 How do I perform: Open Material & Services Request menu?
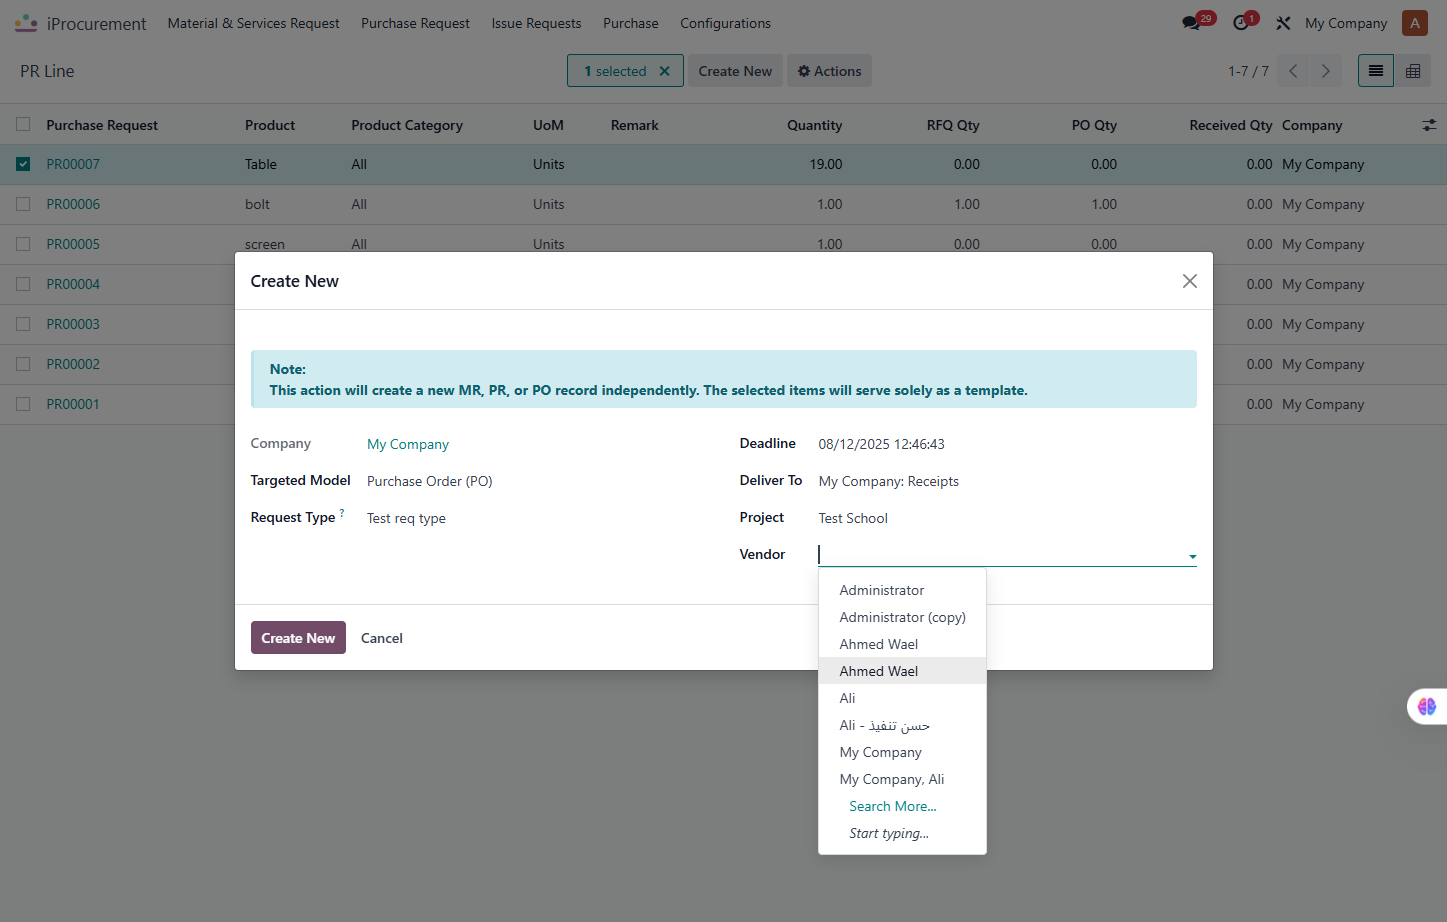point(253,23)
